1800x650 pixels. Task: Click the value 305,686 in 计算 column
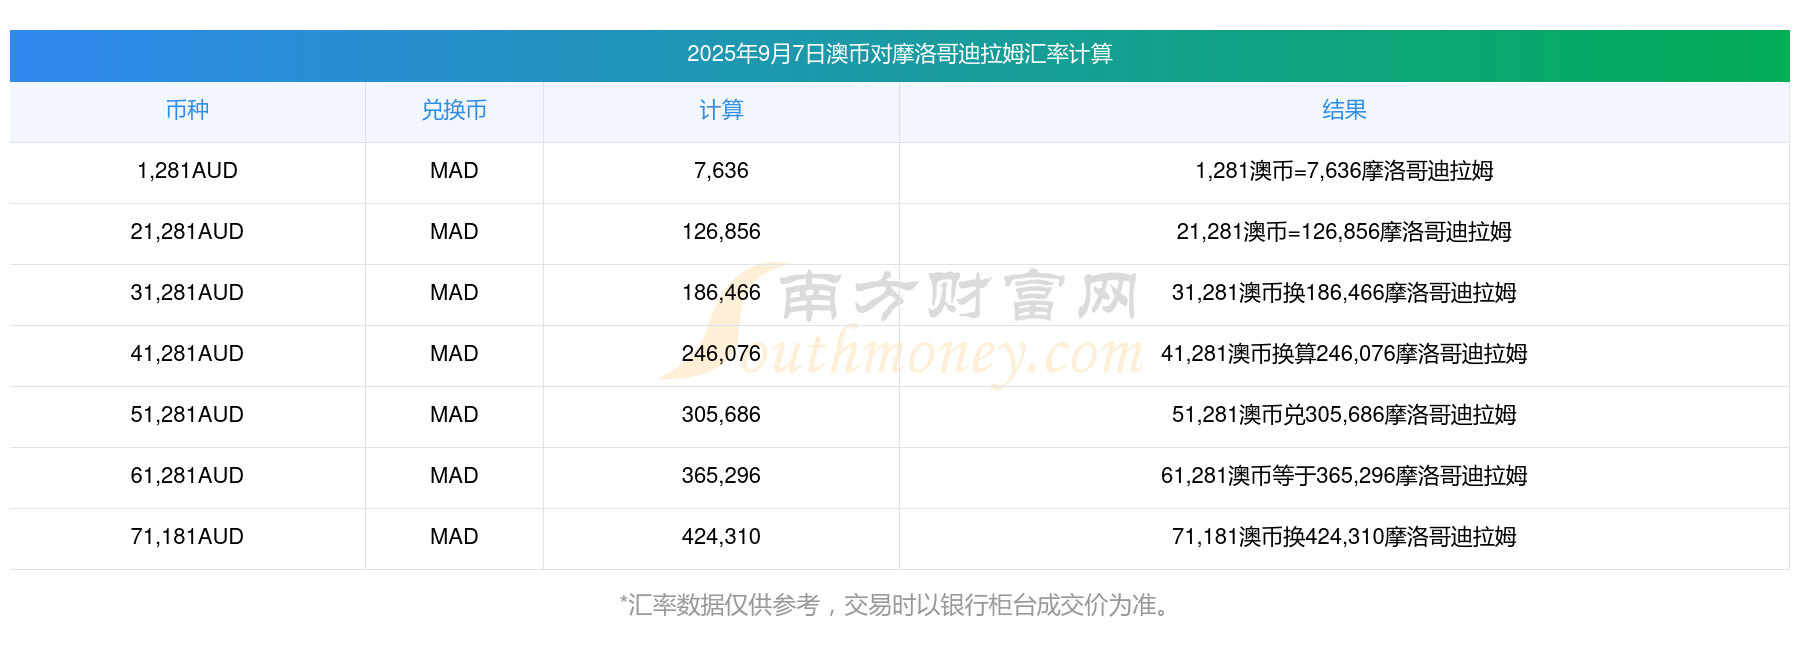pyautogui.click(x=721, y=415)
